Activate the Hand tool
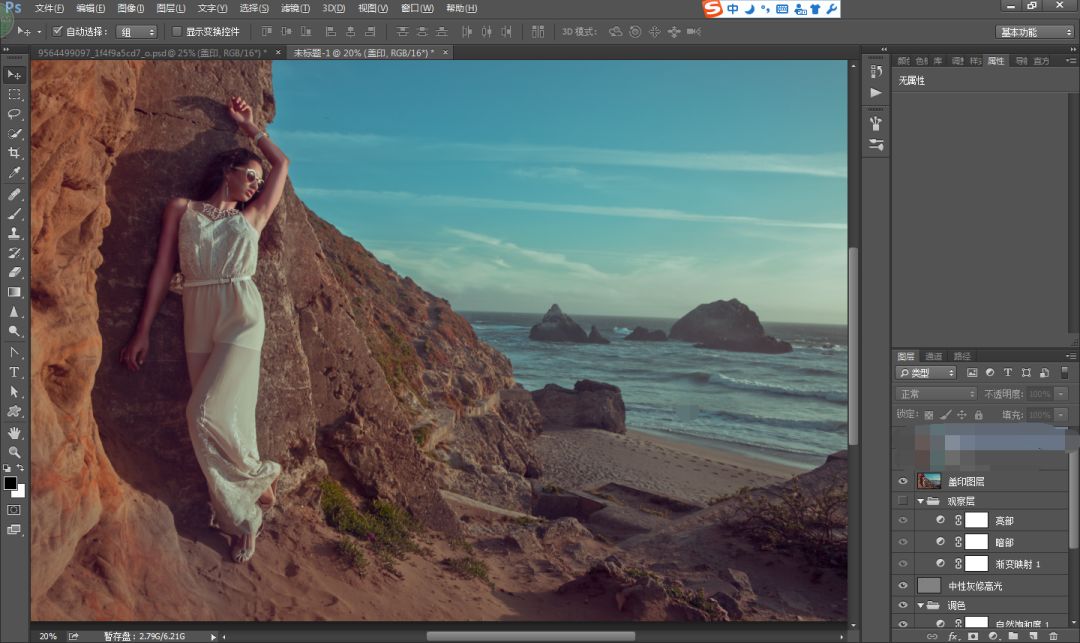1080x643 pixels. pyautogui.click(x=14, y=432)
